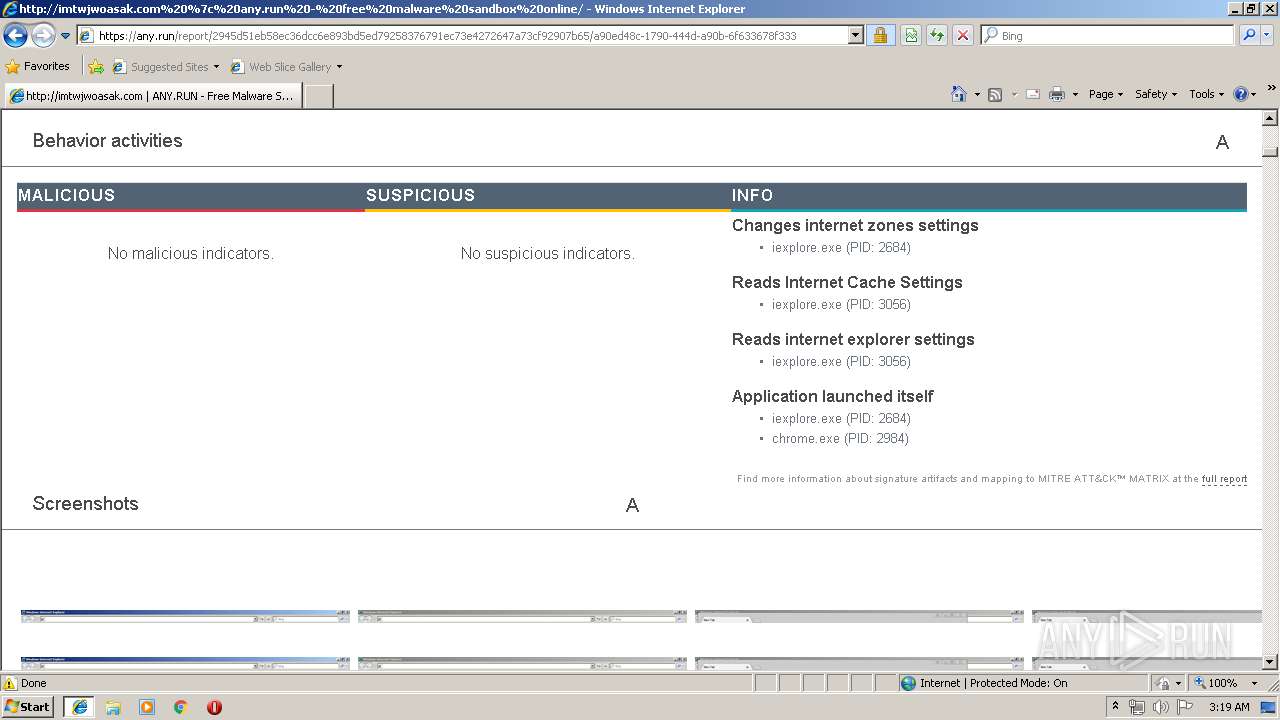Click the volume speaker tray icon
The height and width of the screenshot is (720, 1280).
[1160, 707]
